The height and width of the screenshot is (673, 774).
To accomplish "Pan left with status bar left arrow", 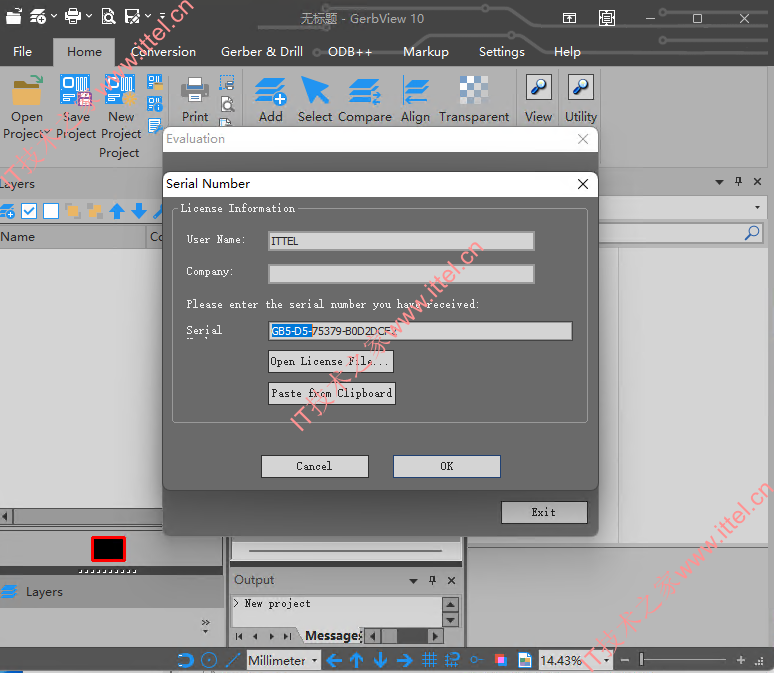I will click(334, 660).
